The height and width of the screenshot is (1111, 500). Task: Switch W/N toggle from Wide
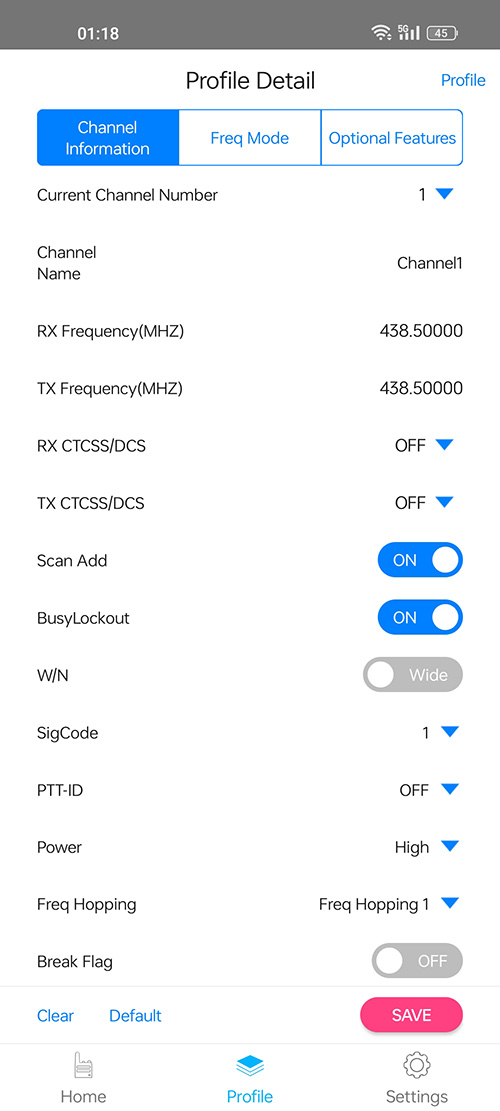(x=413, y=675)
